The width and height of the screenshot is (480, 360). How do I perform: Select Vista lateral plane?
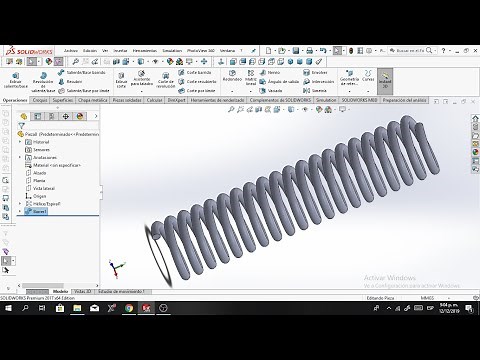tap(40, 188)
